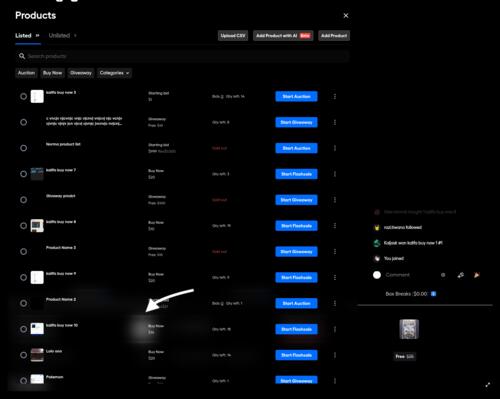Click the white profile avatar beside Comment

click(377, 275)
